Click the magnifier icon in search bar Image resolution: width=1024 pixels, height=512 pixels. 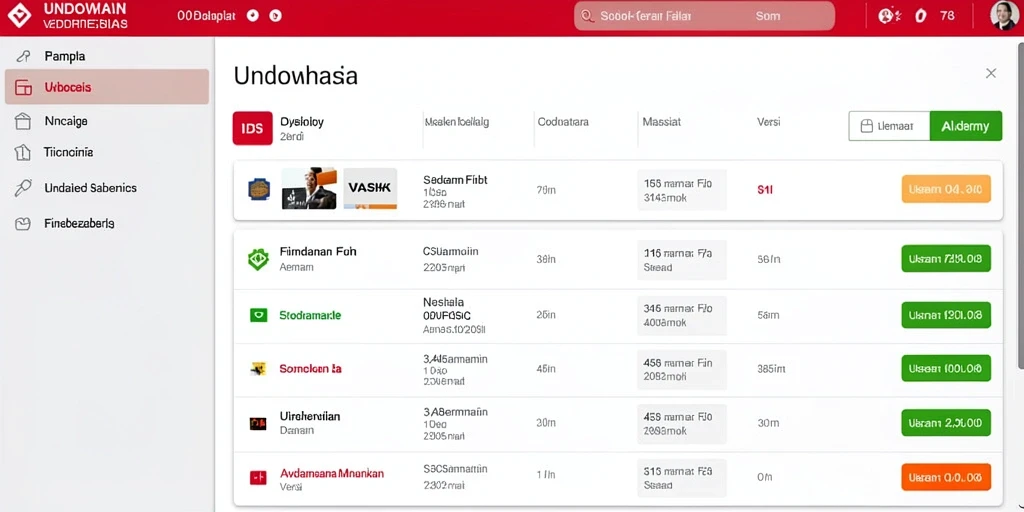click(x=587, y=16)
